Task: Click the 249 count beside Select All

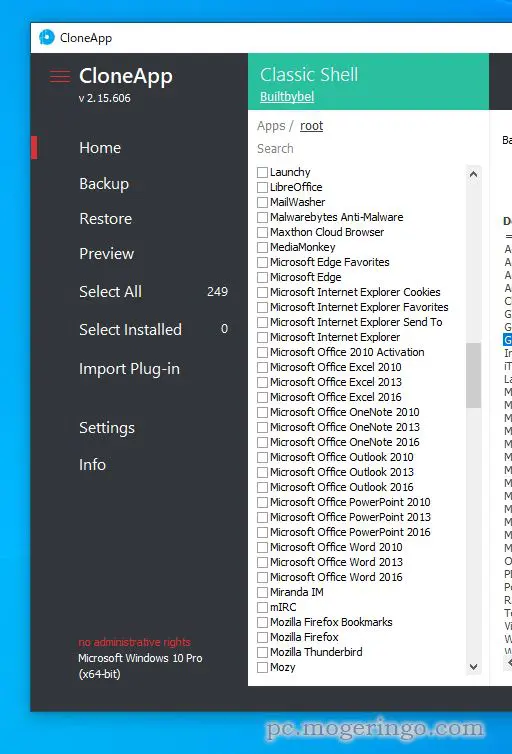Action: (217, 291)
